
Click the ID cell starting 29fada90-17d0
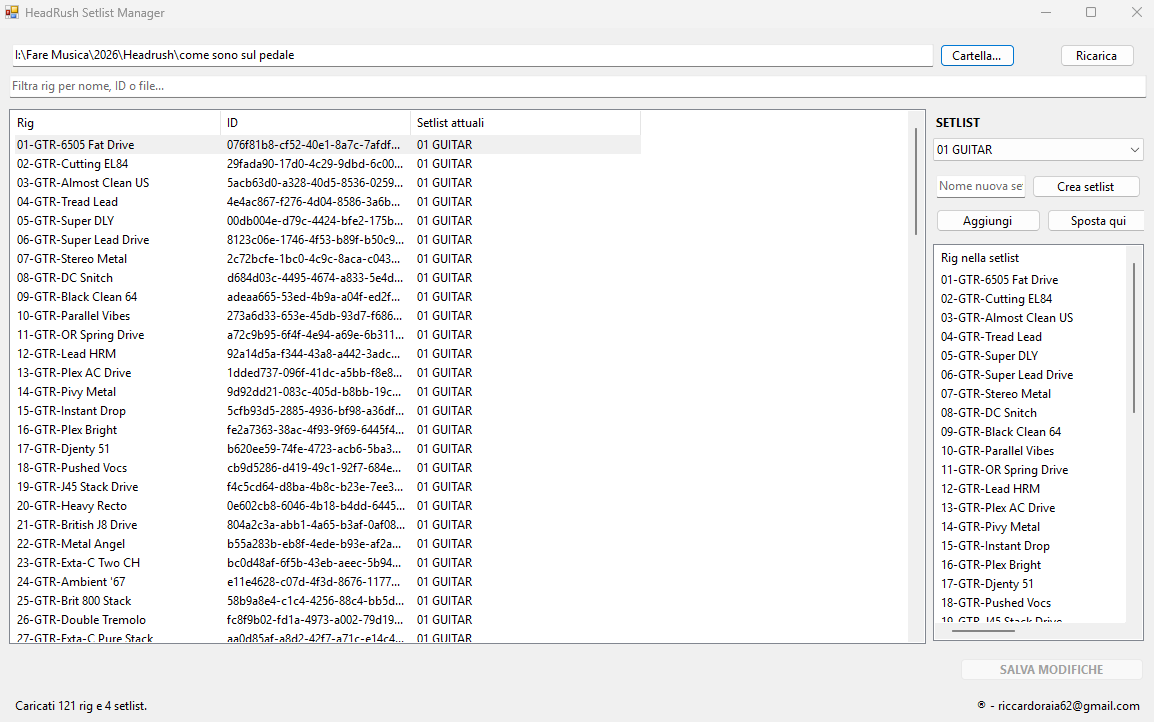point(315,164)
